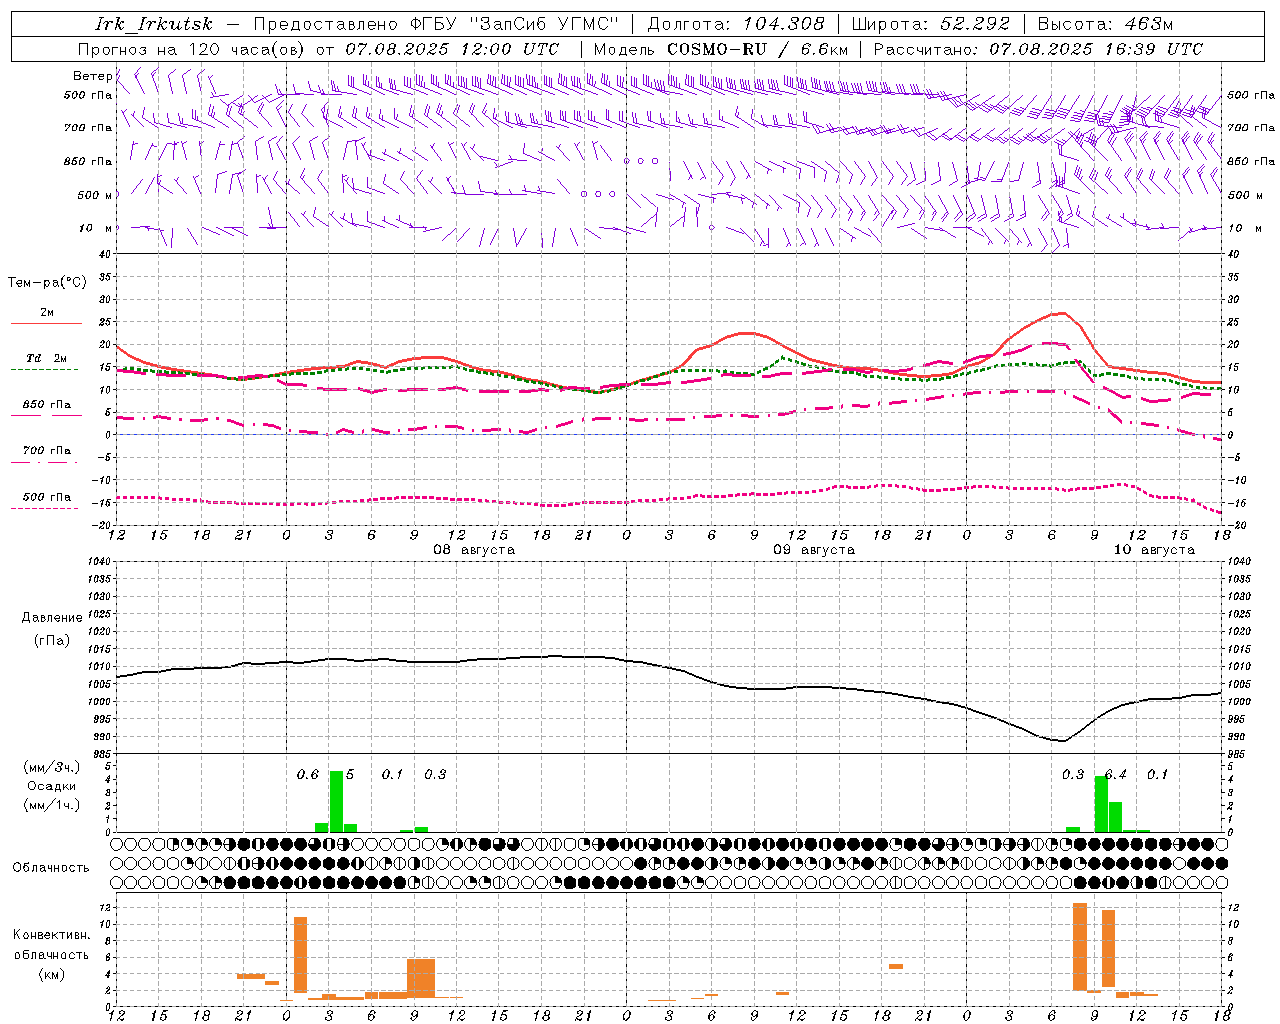Screen dimensions: 1280x1024
Task: Click the Конвективн. convective cloud panel label
Action: coord(51,935)
